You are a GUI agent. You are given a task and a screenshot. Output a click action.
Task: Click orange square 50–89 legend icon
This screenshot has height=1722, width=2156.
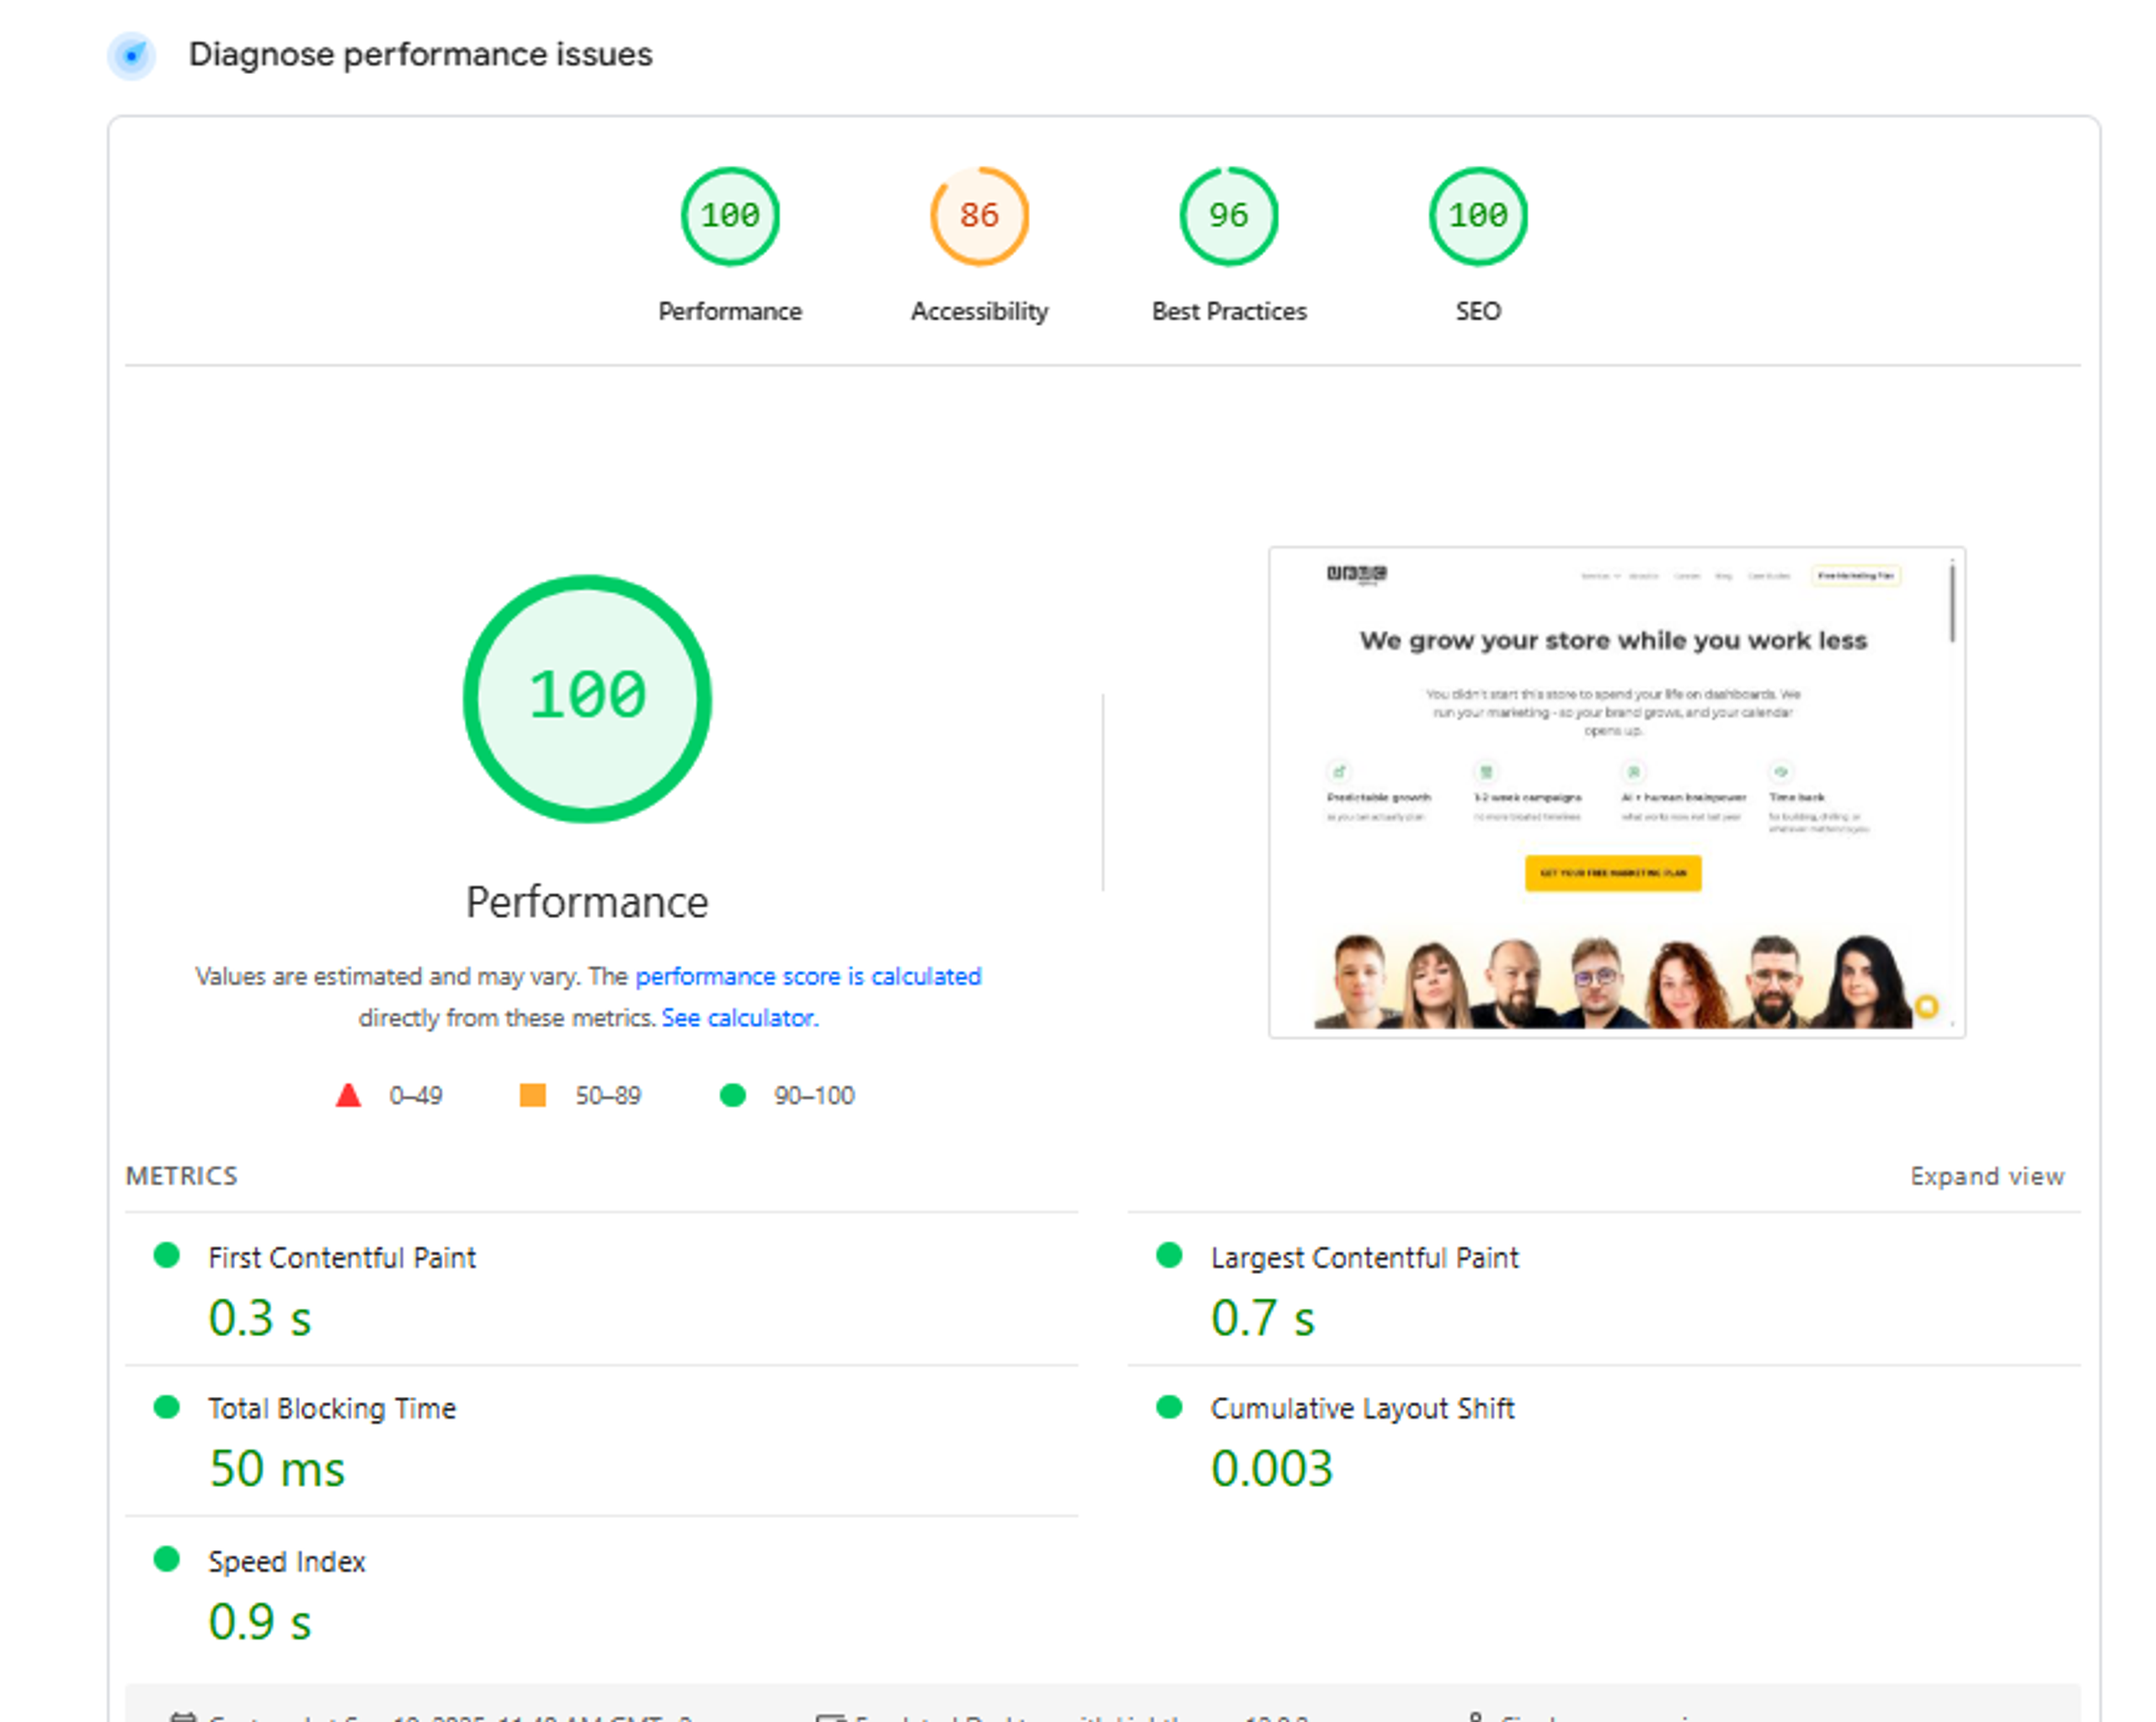533,1095
